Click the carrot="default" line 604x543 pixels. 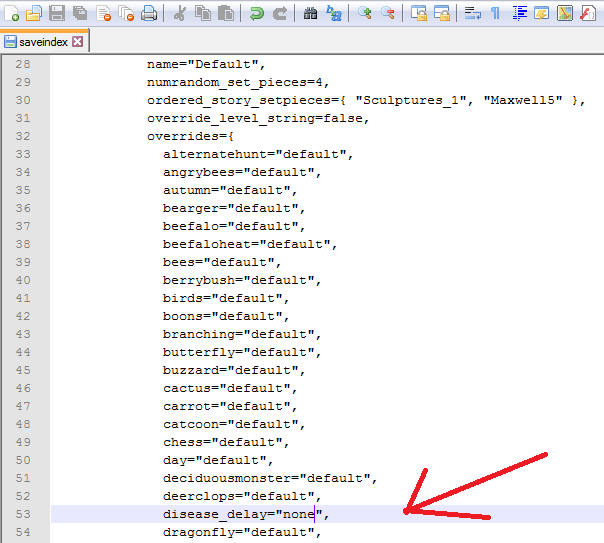[x=230, y=406]
